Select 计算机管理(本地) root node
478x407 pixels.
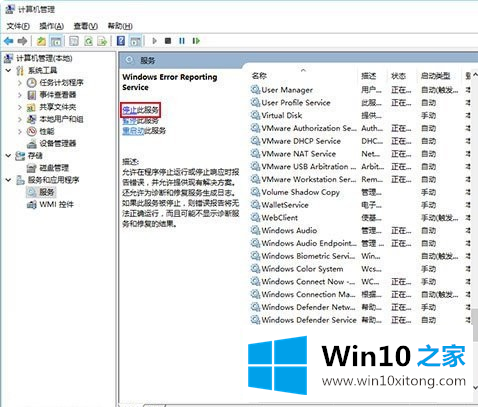click(44, 58)
